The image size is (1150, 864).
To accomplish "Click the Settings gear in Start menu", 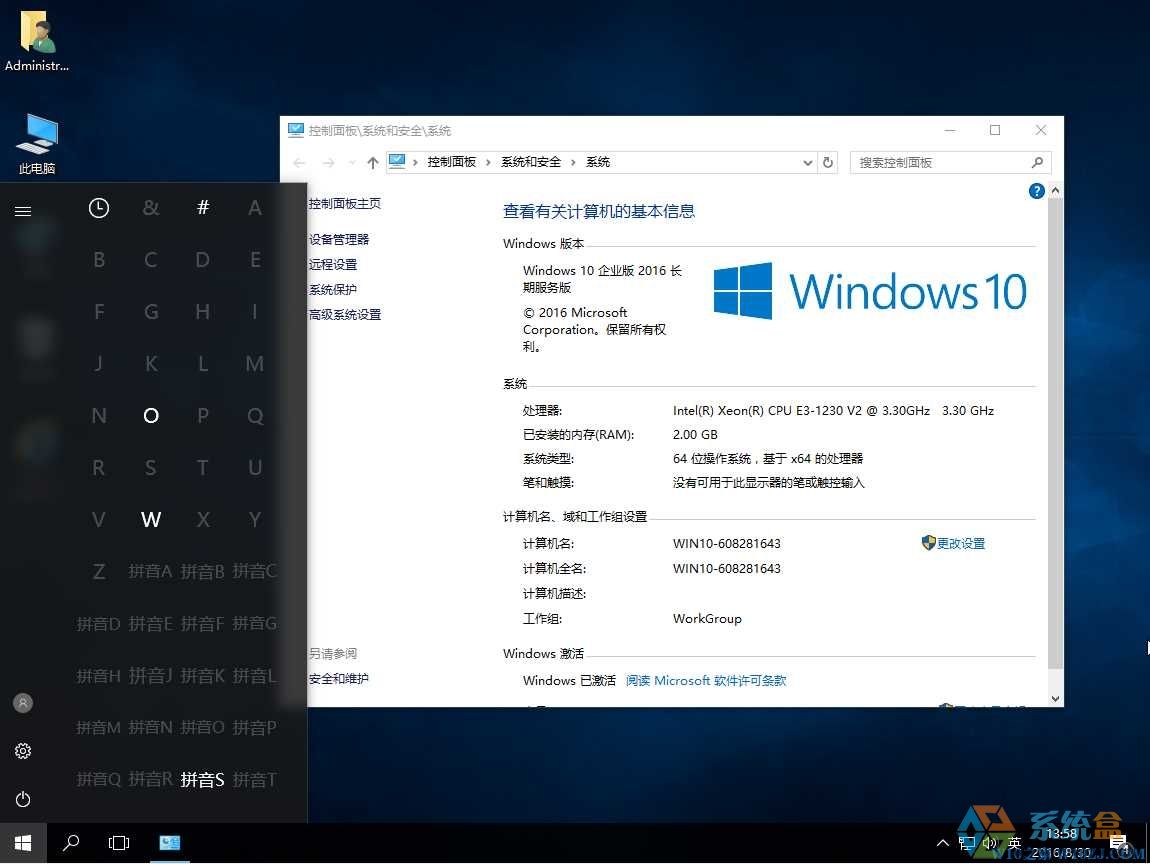I will click(x=22, y=751).
